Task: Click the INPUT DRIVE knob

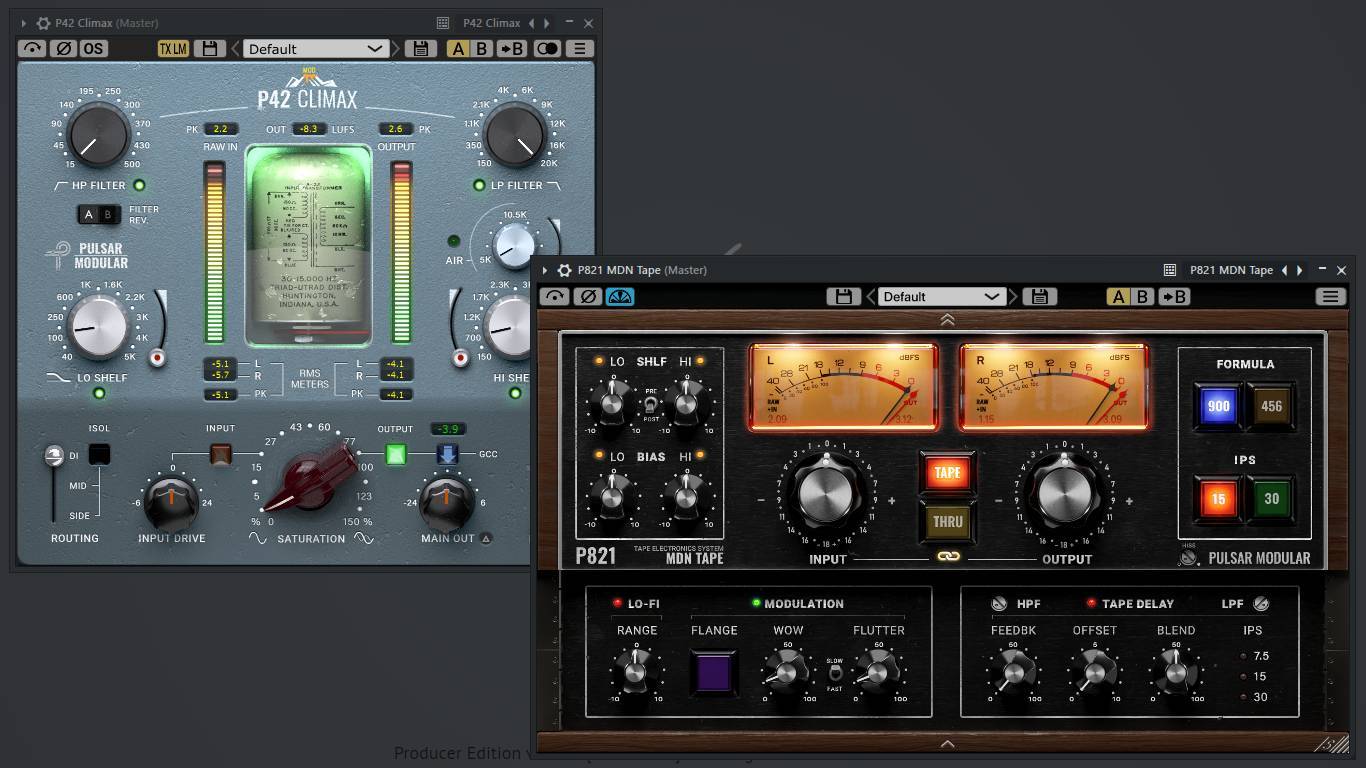Action: pos(171,502)
